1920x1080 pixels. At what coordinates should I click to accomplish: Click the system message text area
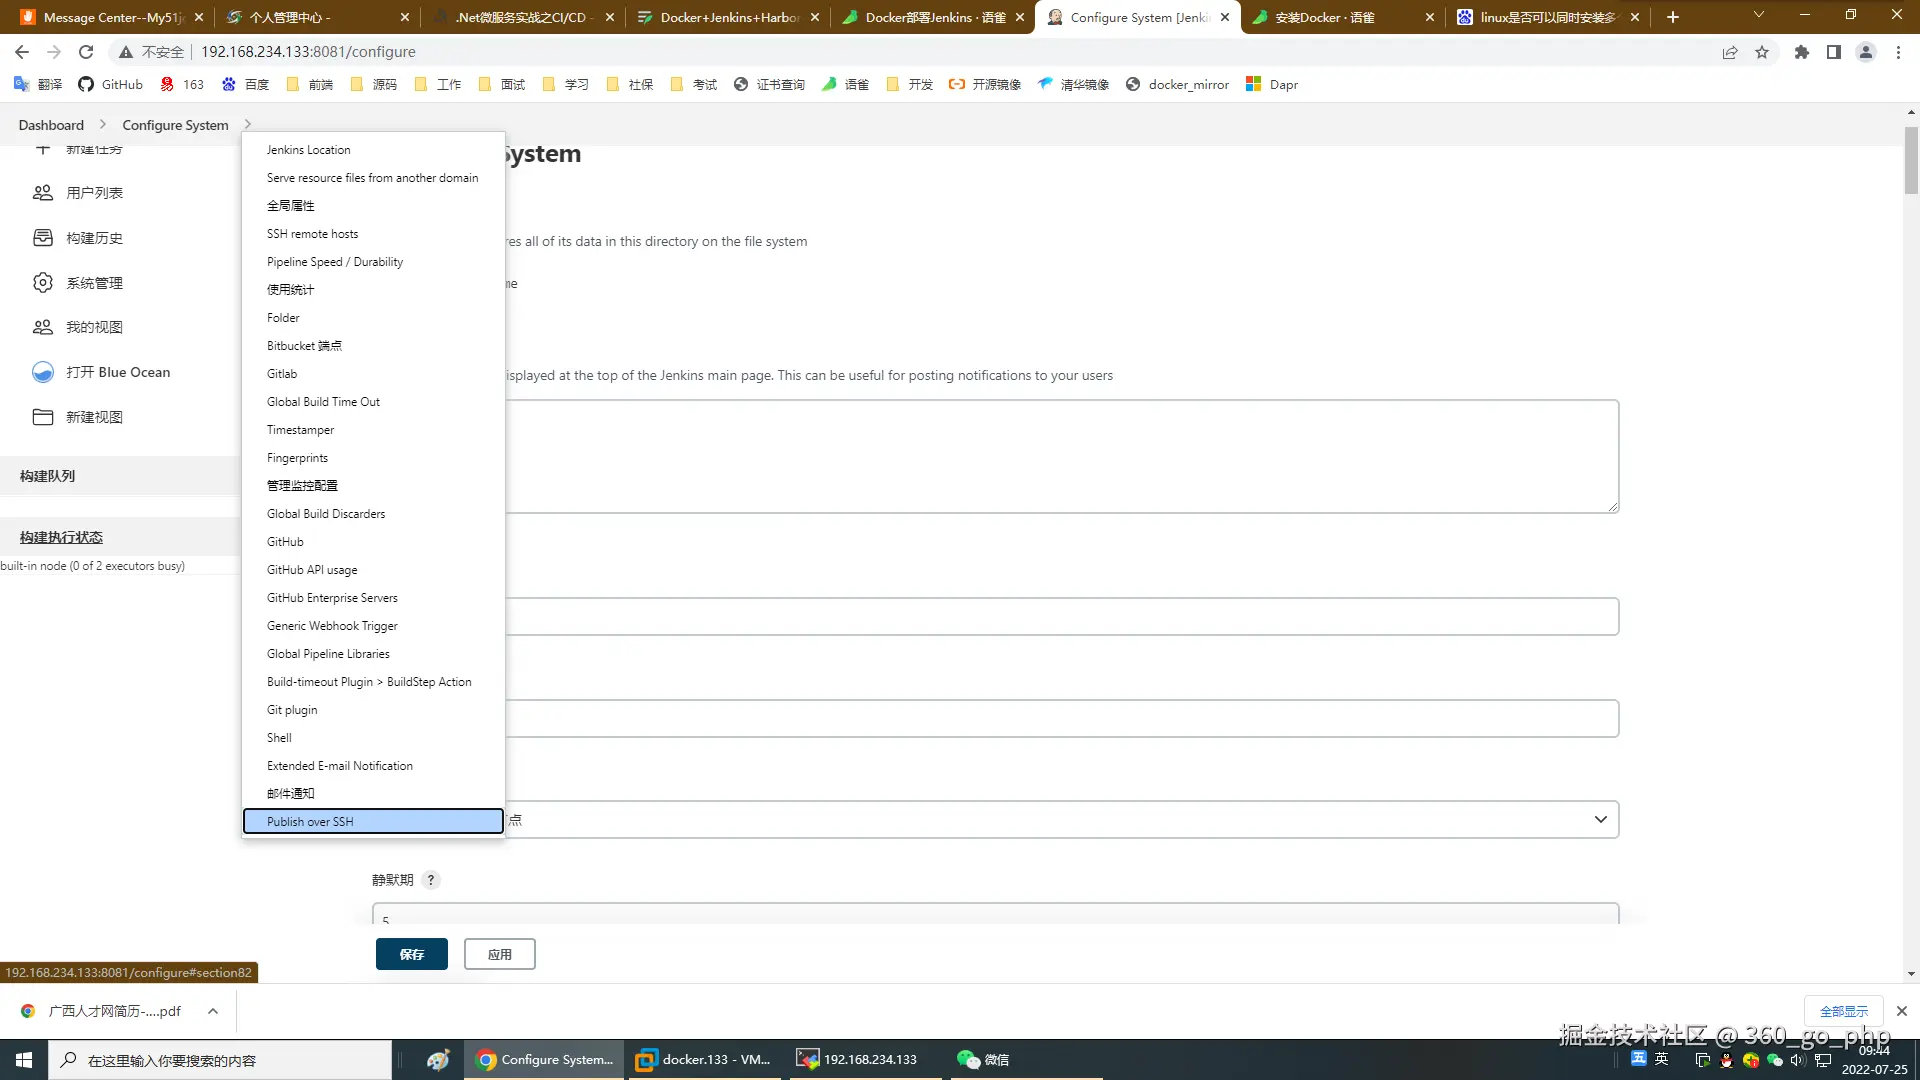point(1060,456)
